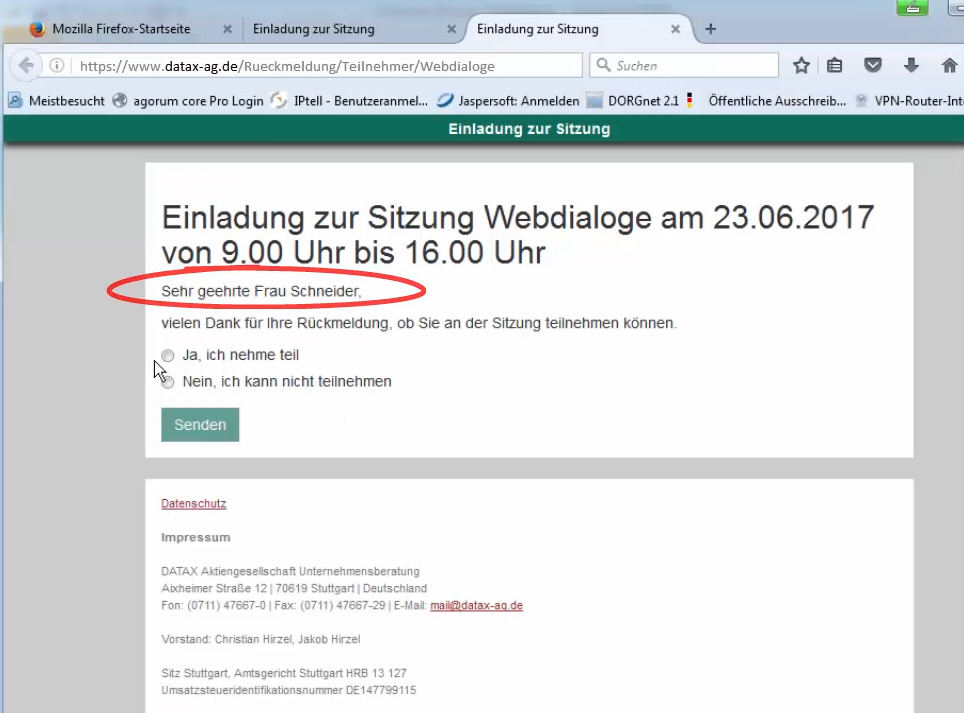The width and height of the screenshot is (964, 713).
Task: Click the magnifier icon in search box
Action: [x=604, y=65]
